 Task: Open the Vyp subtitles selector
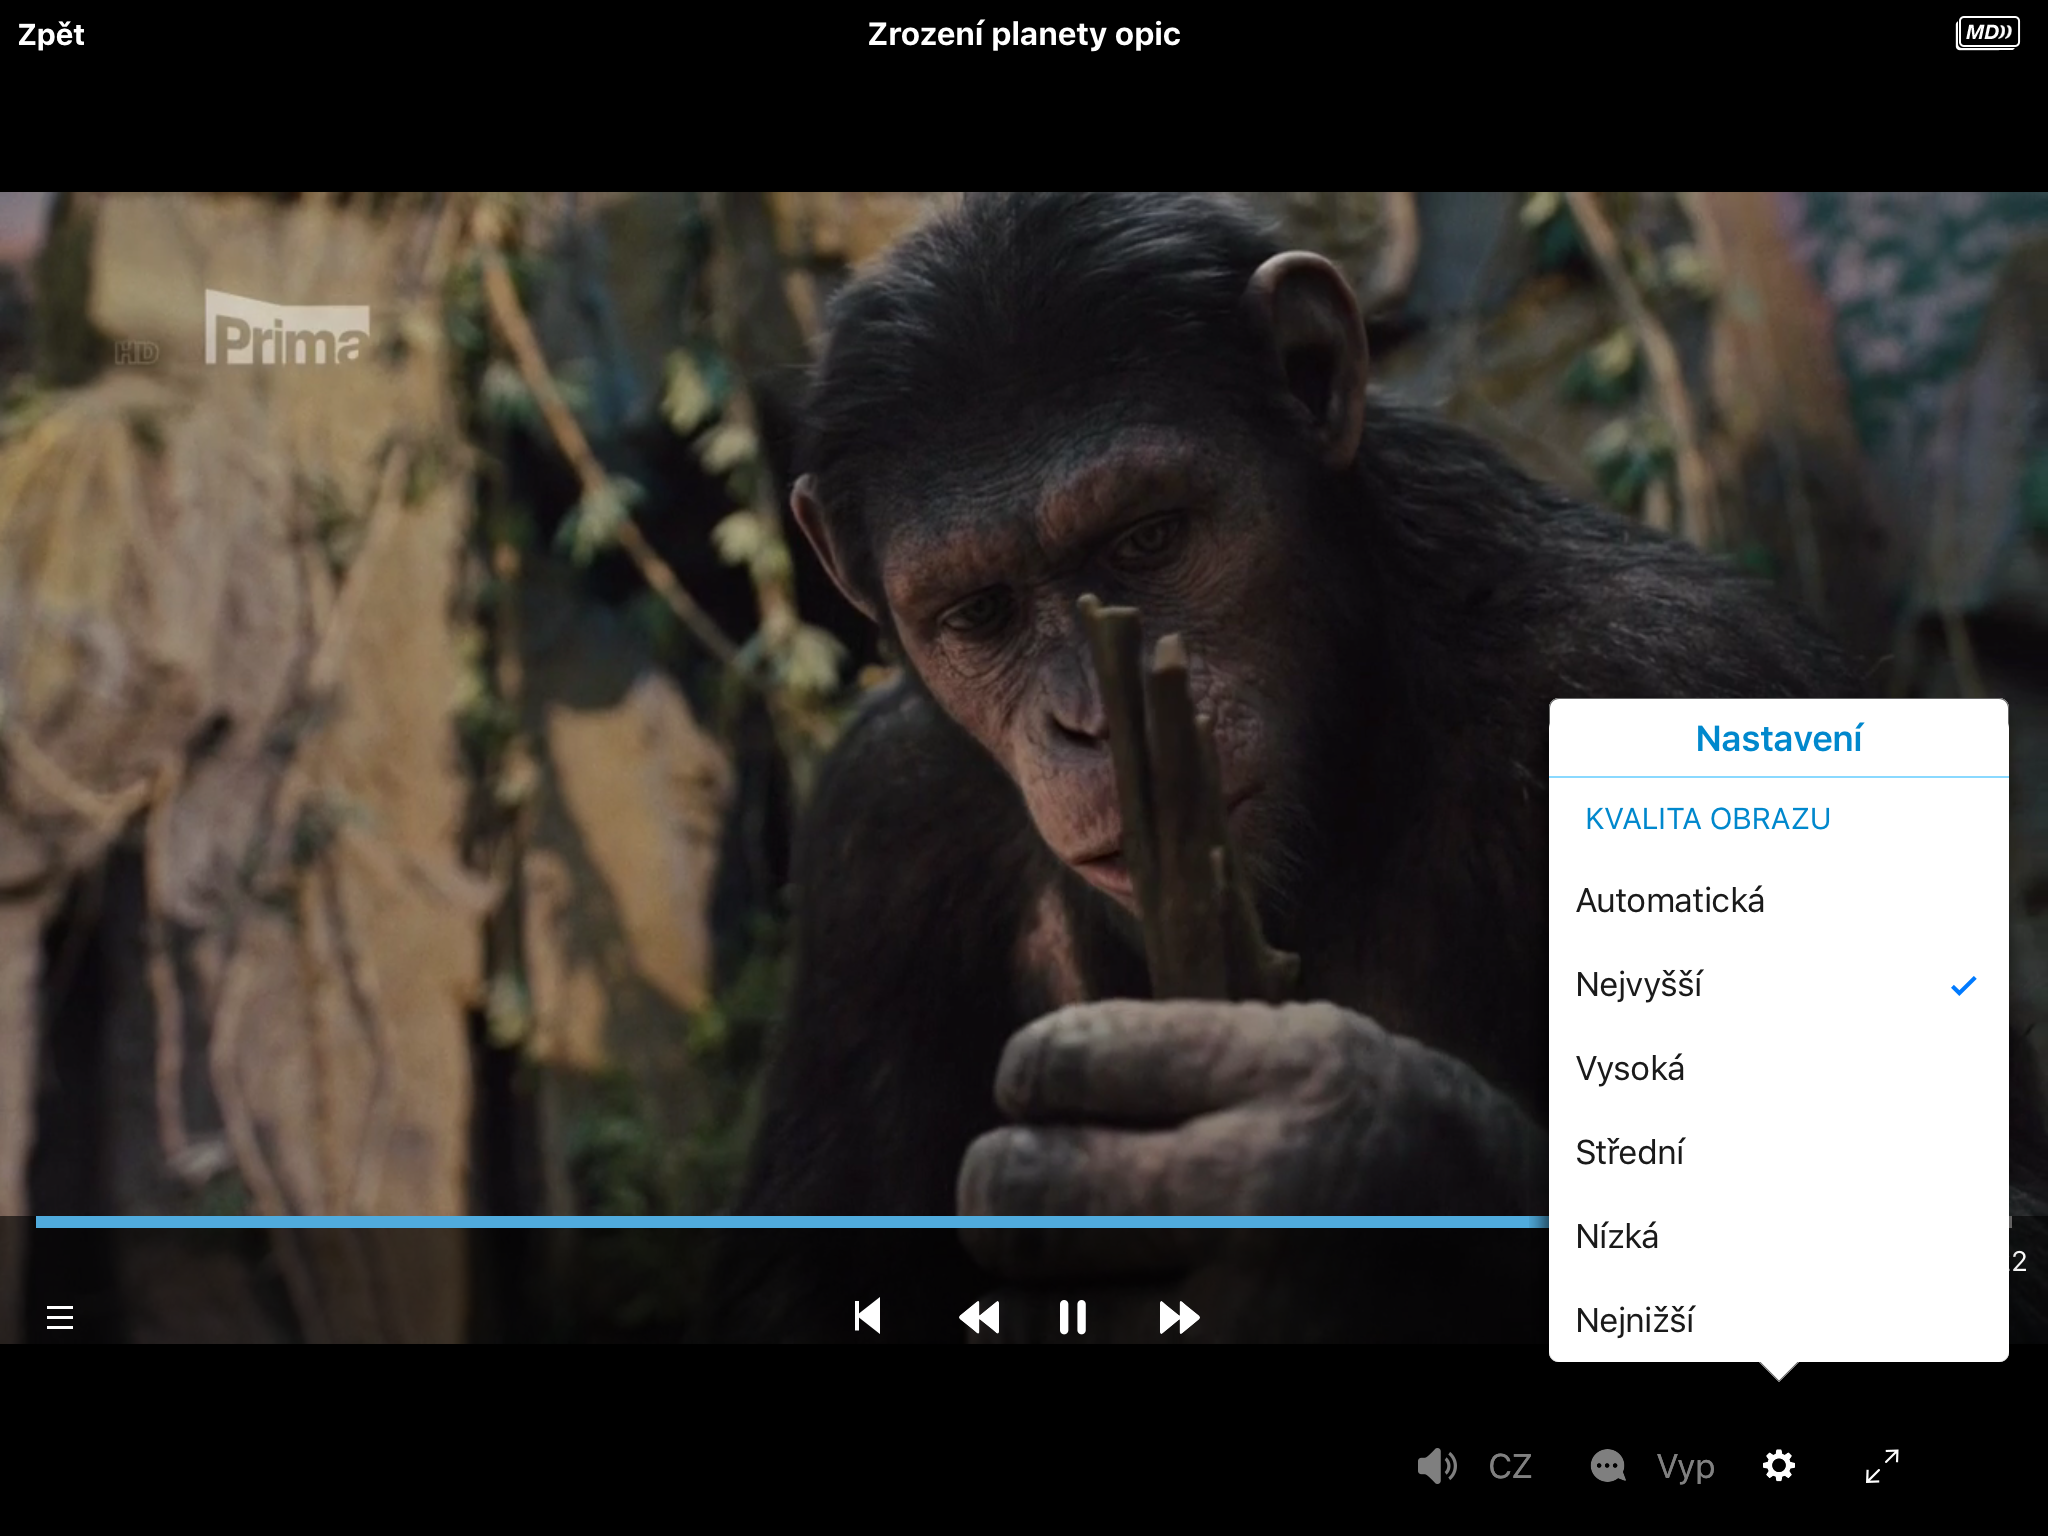1685,1466
